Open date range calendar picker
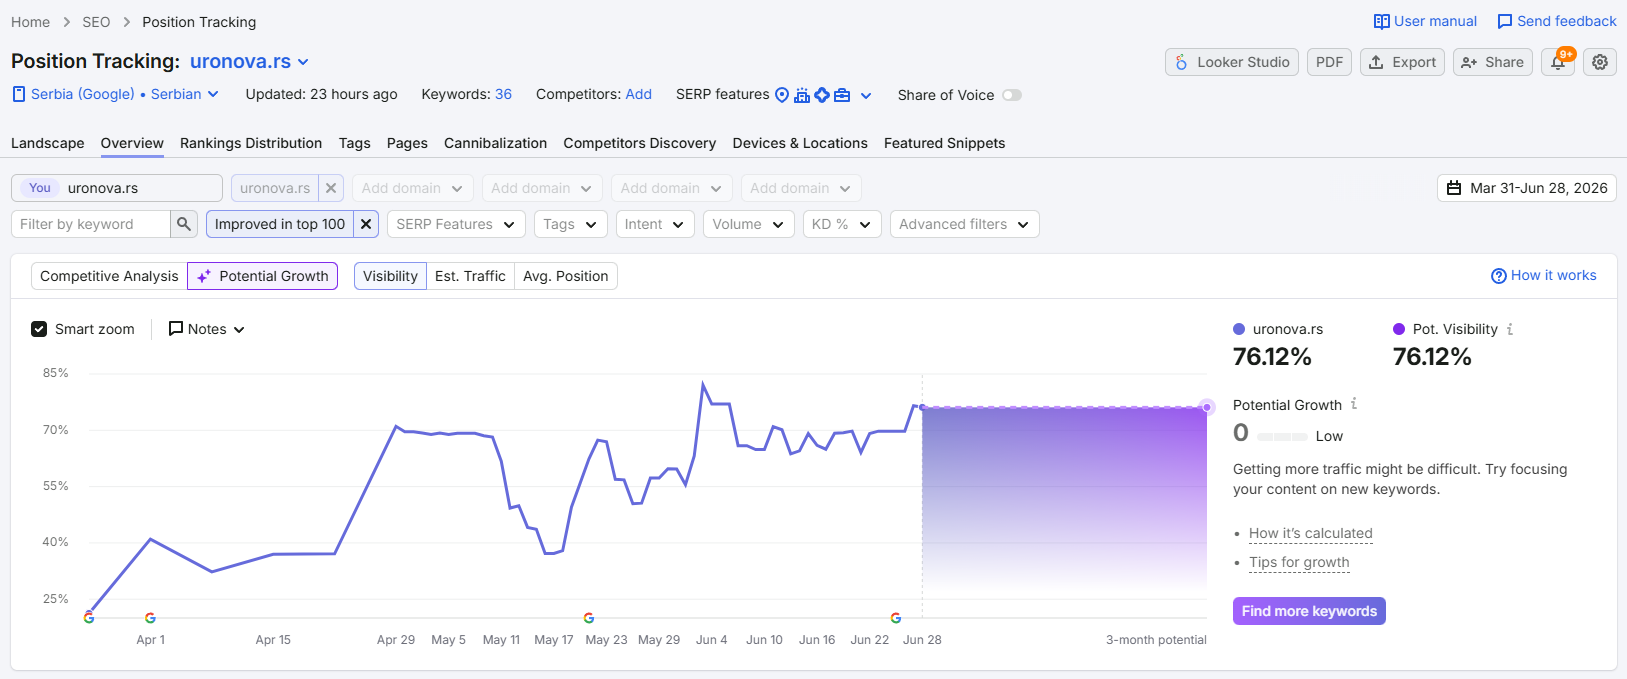 pyautogui.click(x=1527, y=188)
